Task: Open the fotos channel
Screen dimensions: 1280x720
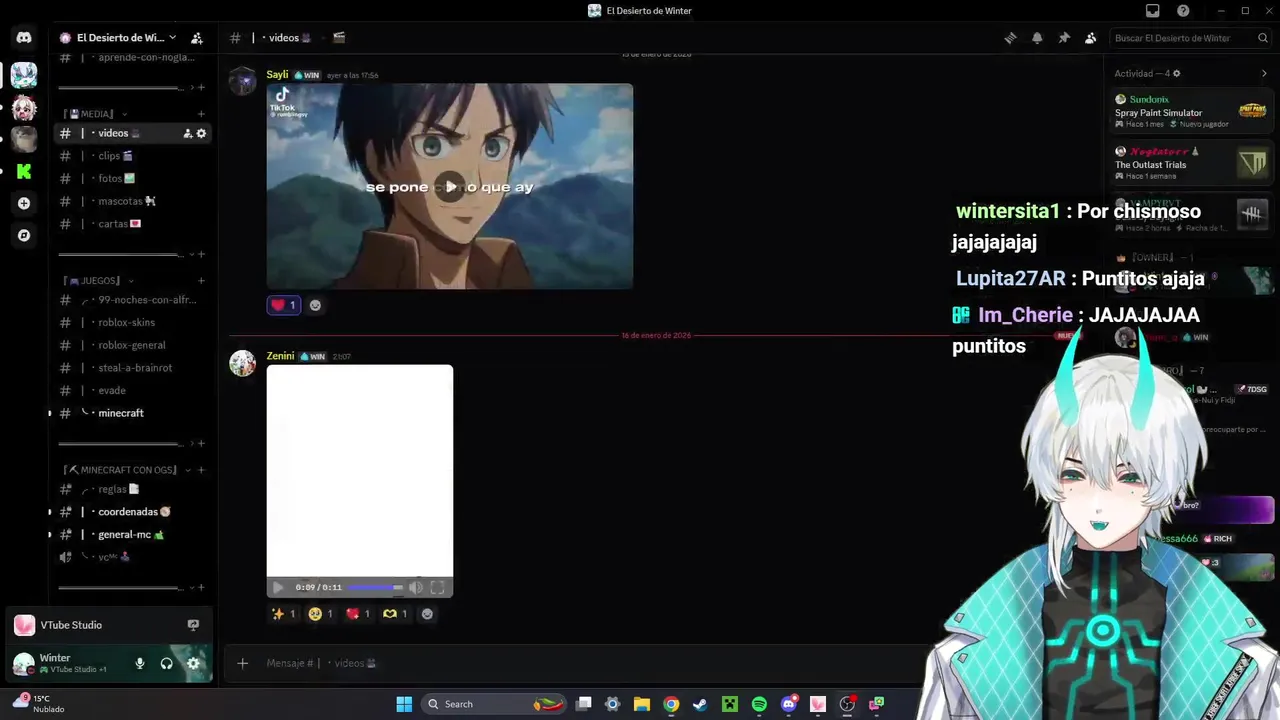Action: [131, 178]
